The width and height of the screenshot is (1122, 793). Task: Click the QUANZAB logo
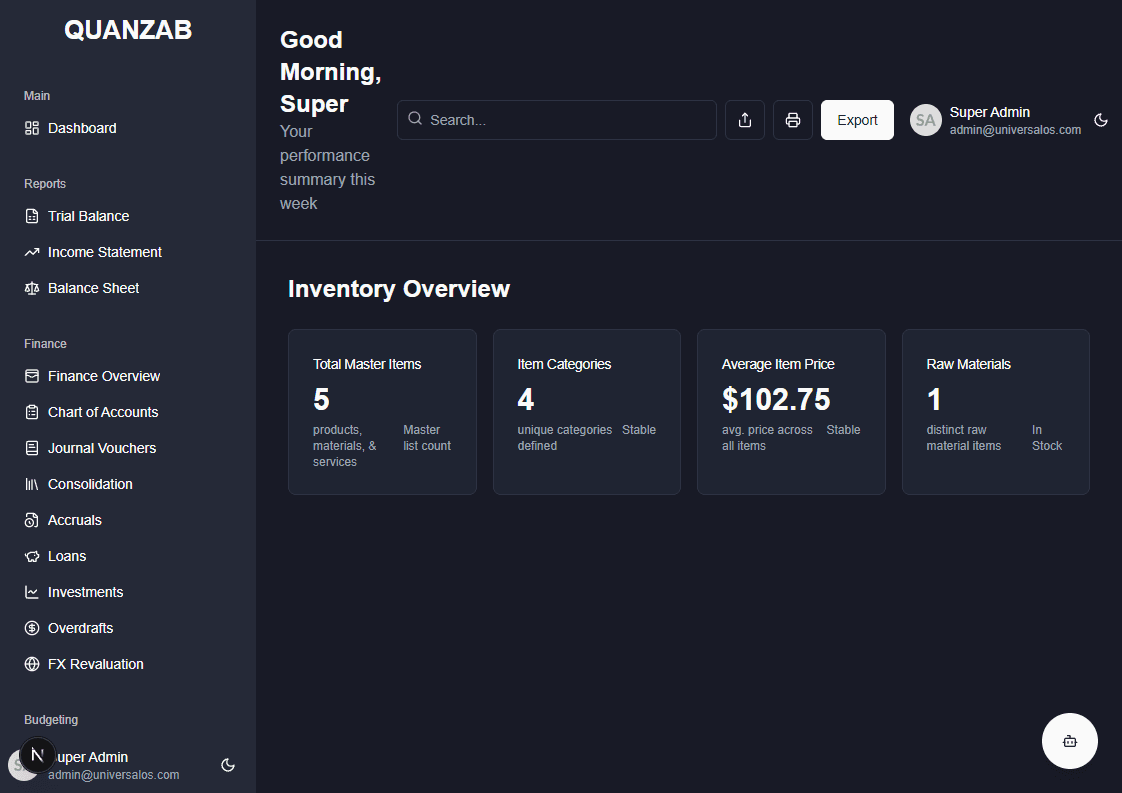[x=128, y=30]
